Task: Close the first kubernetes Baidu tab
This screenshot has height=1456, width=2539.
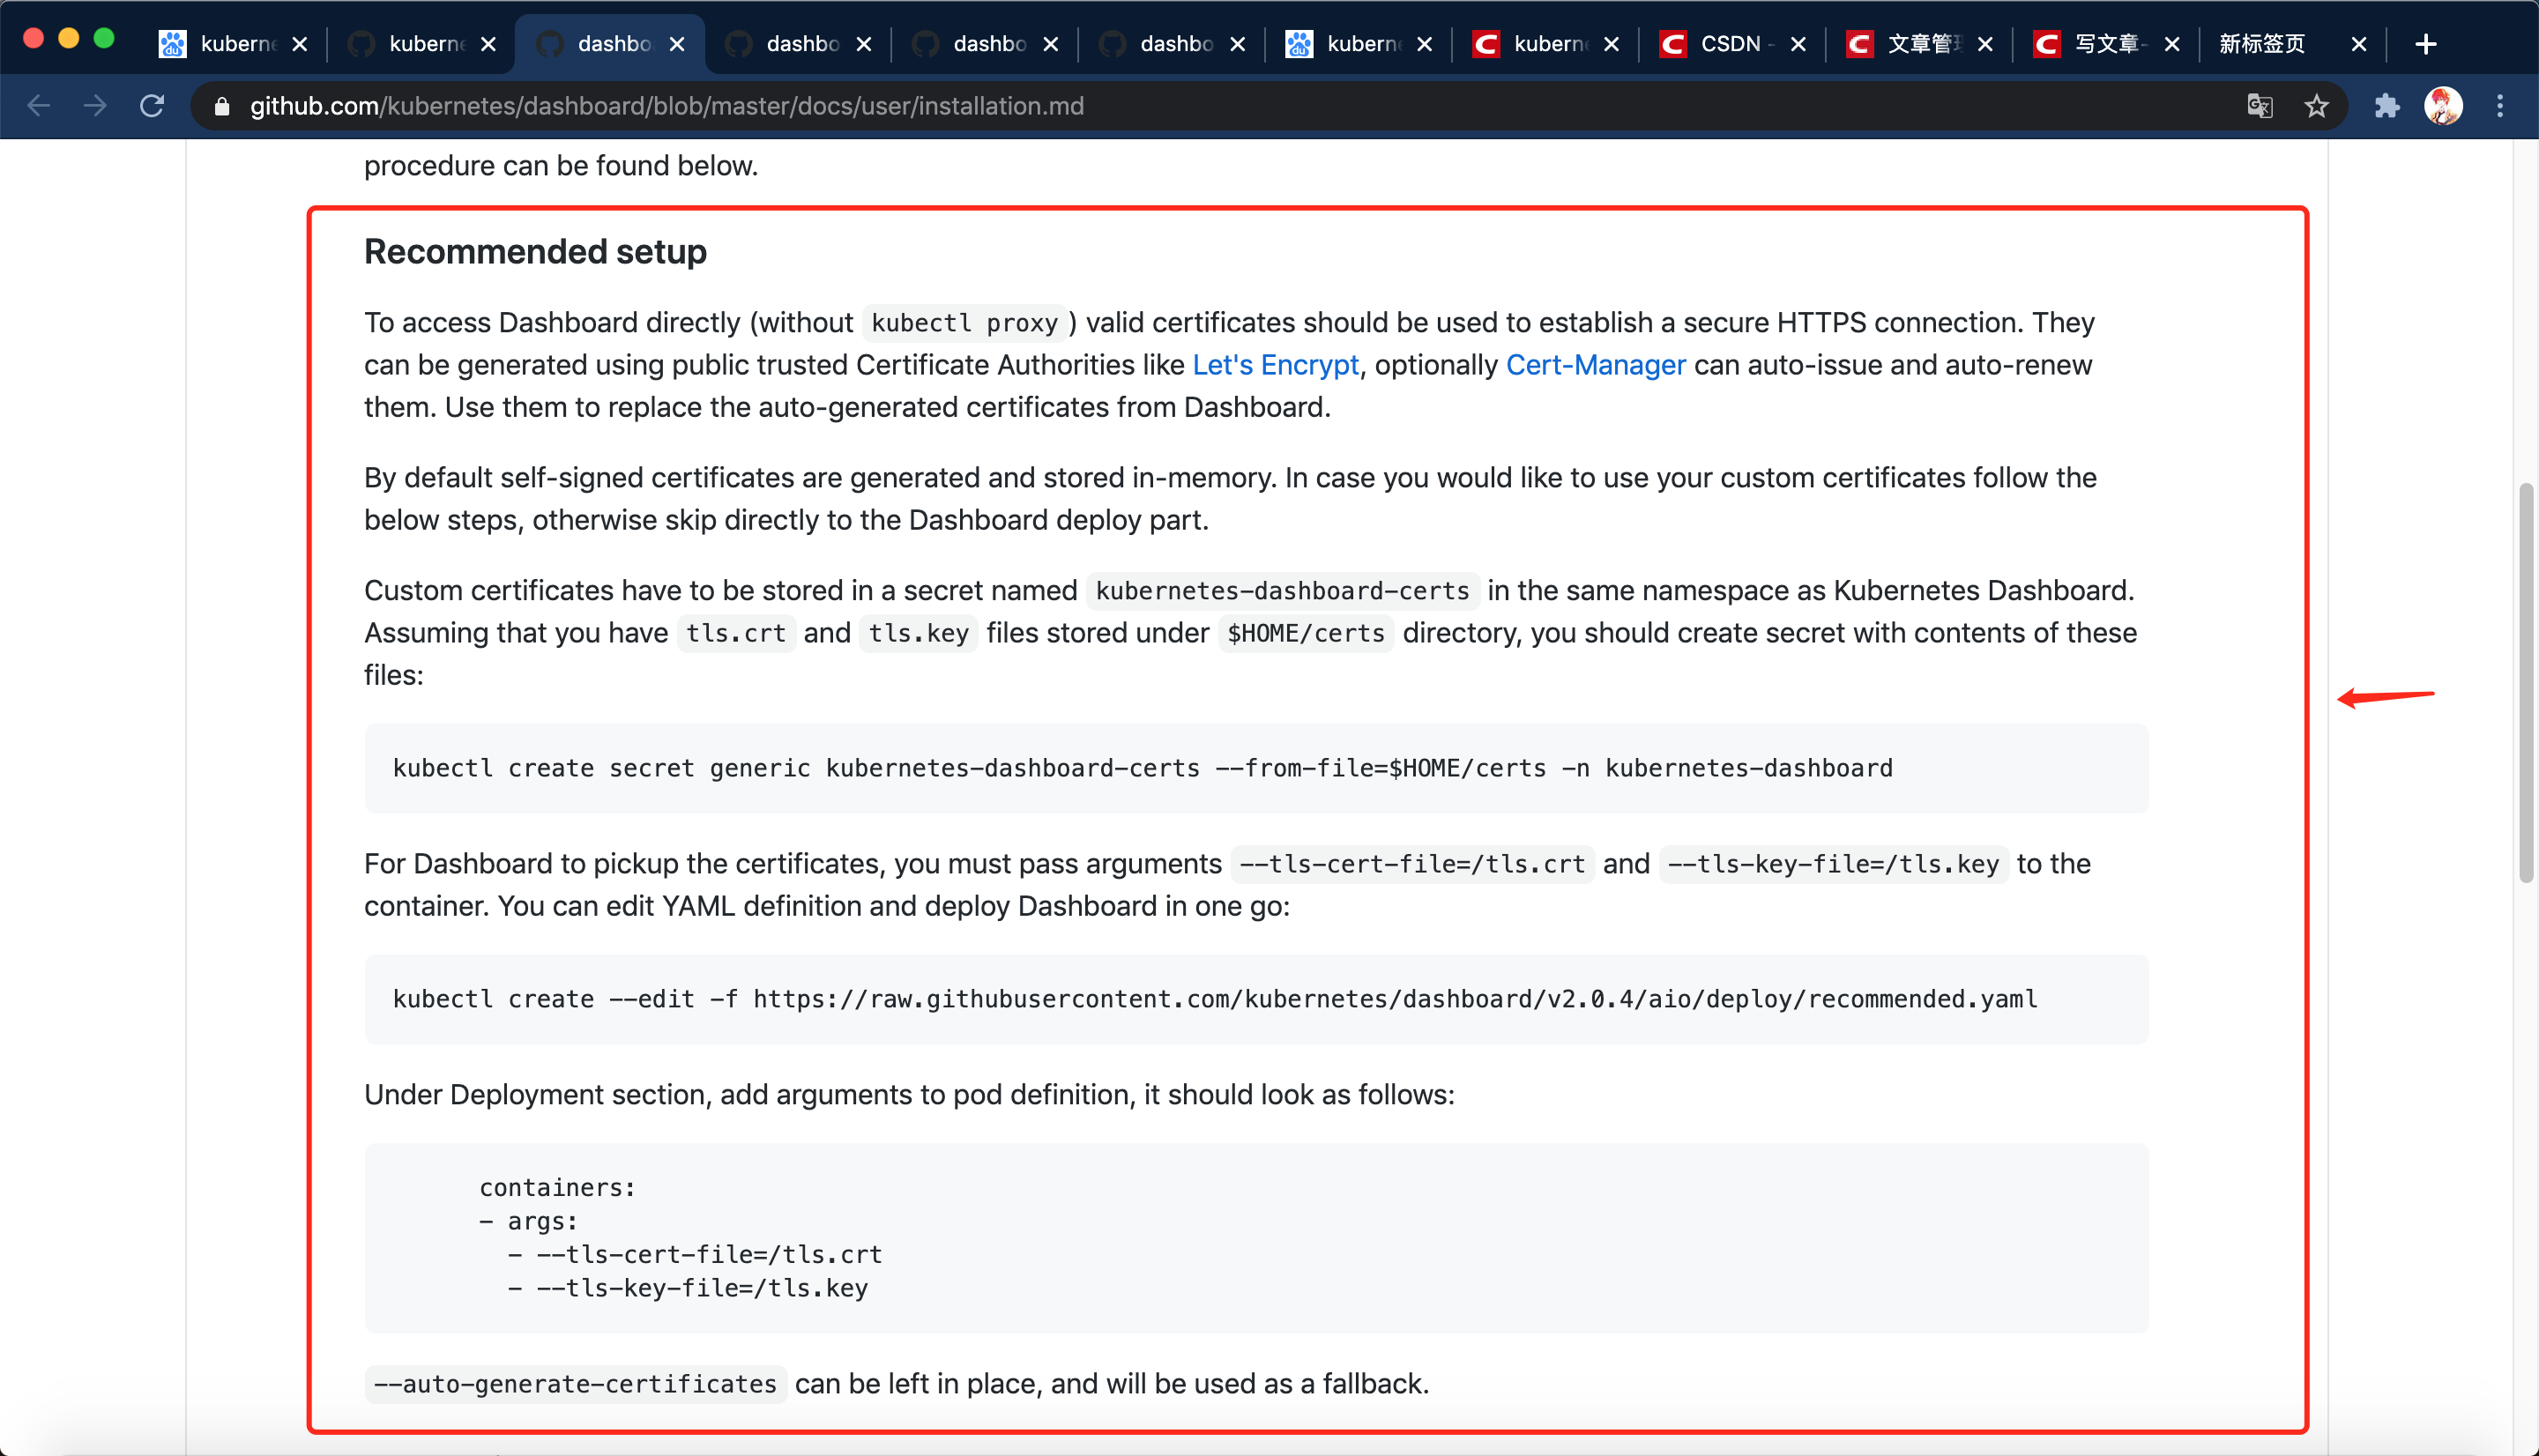Action: click(299, 44)
